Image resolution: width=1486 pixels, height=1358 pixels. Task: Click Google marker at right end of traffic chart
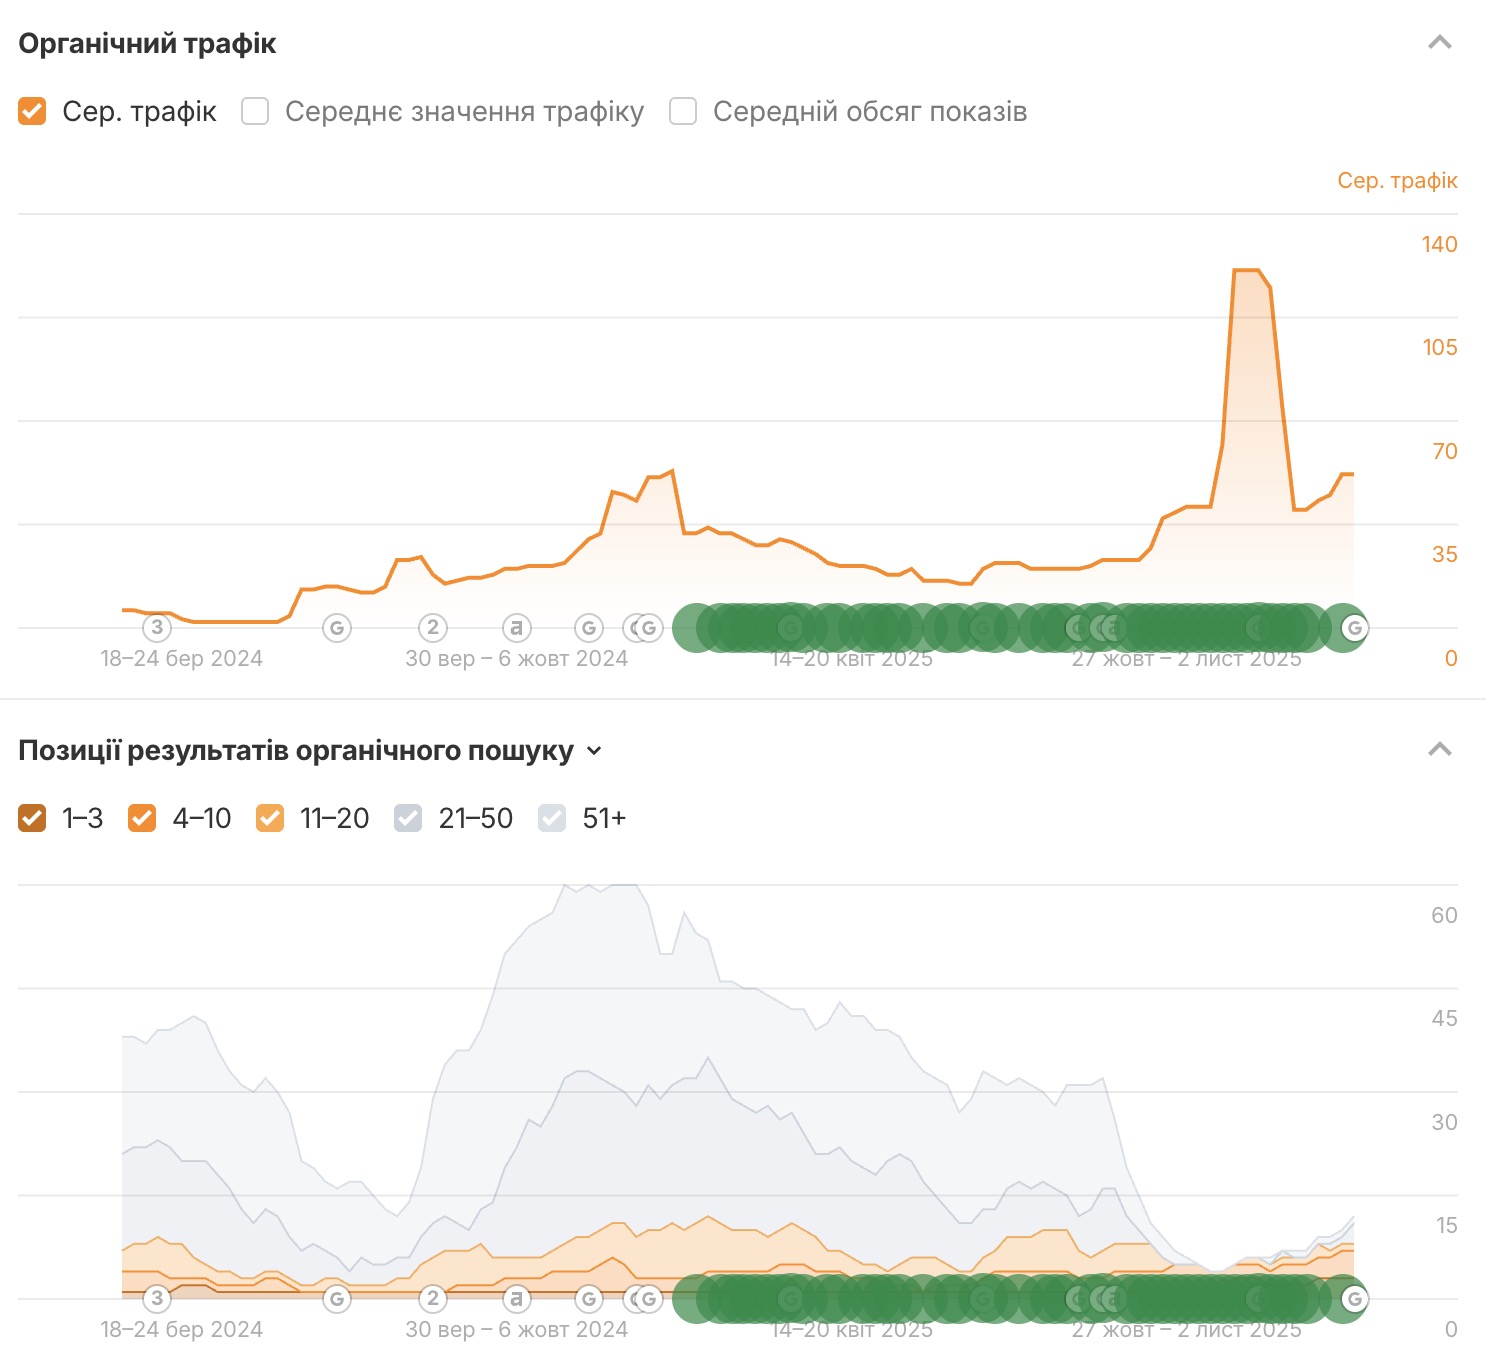(1354, 628)
